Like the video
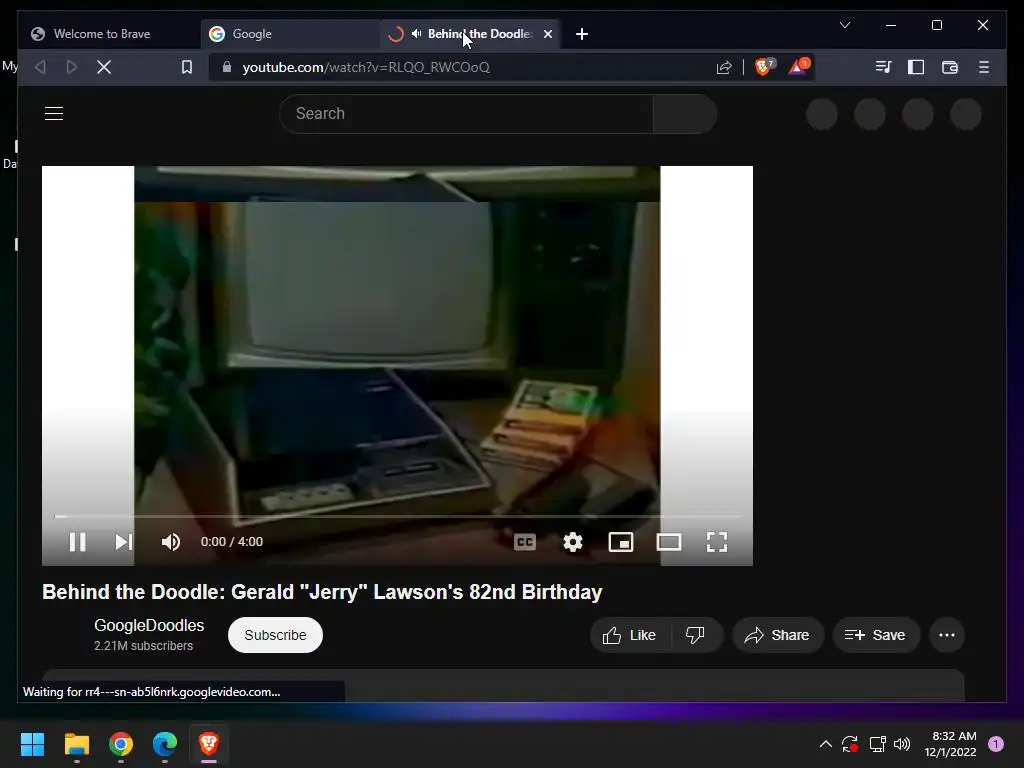Image resolution: width=1024 pixels, height=768 pixels. coord(630,635)
